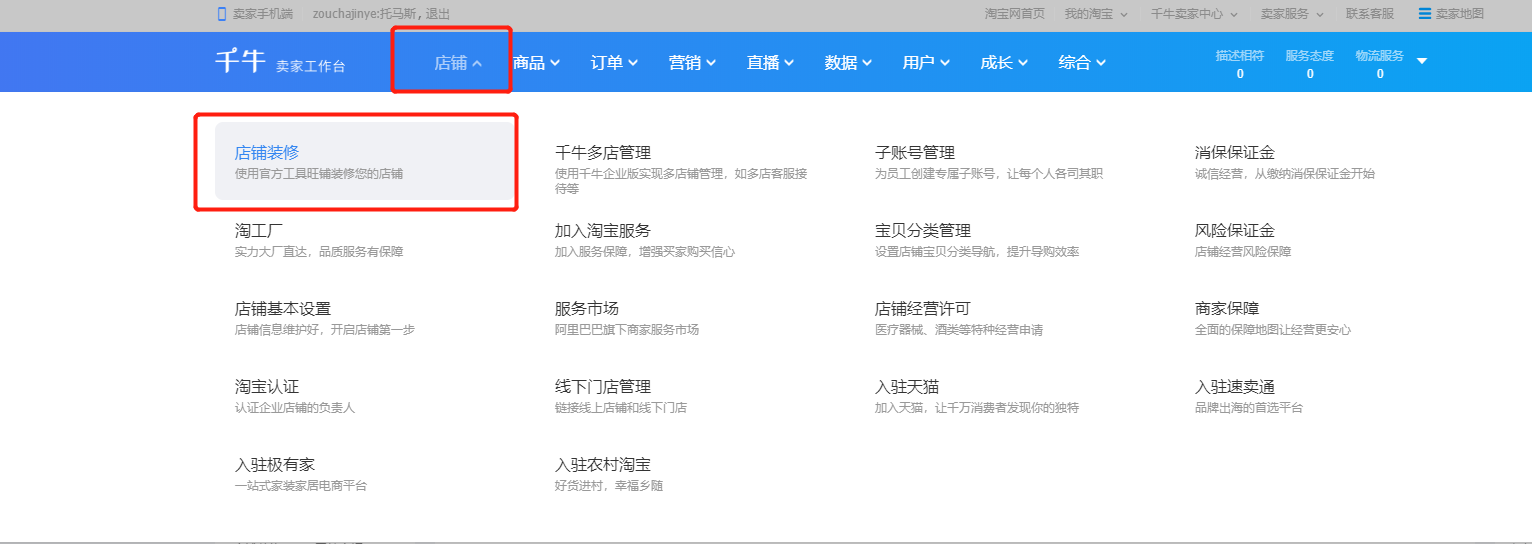Click description 医疗器械、酒类等特种经营申请

pos(959,329)
